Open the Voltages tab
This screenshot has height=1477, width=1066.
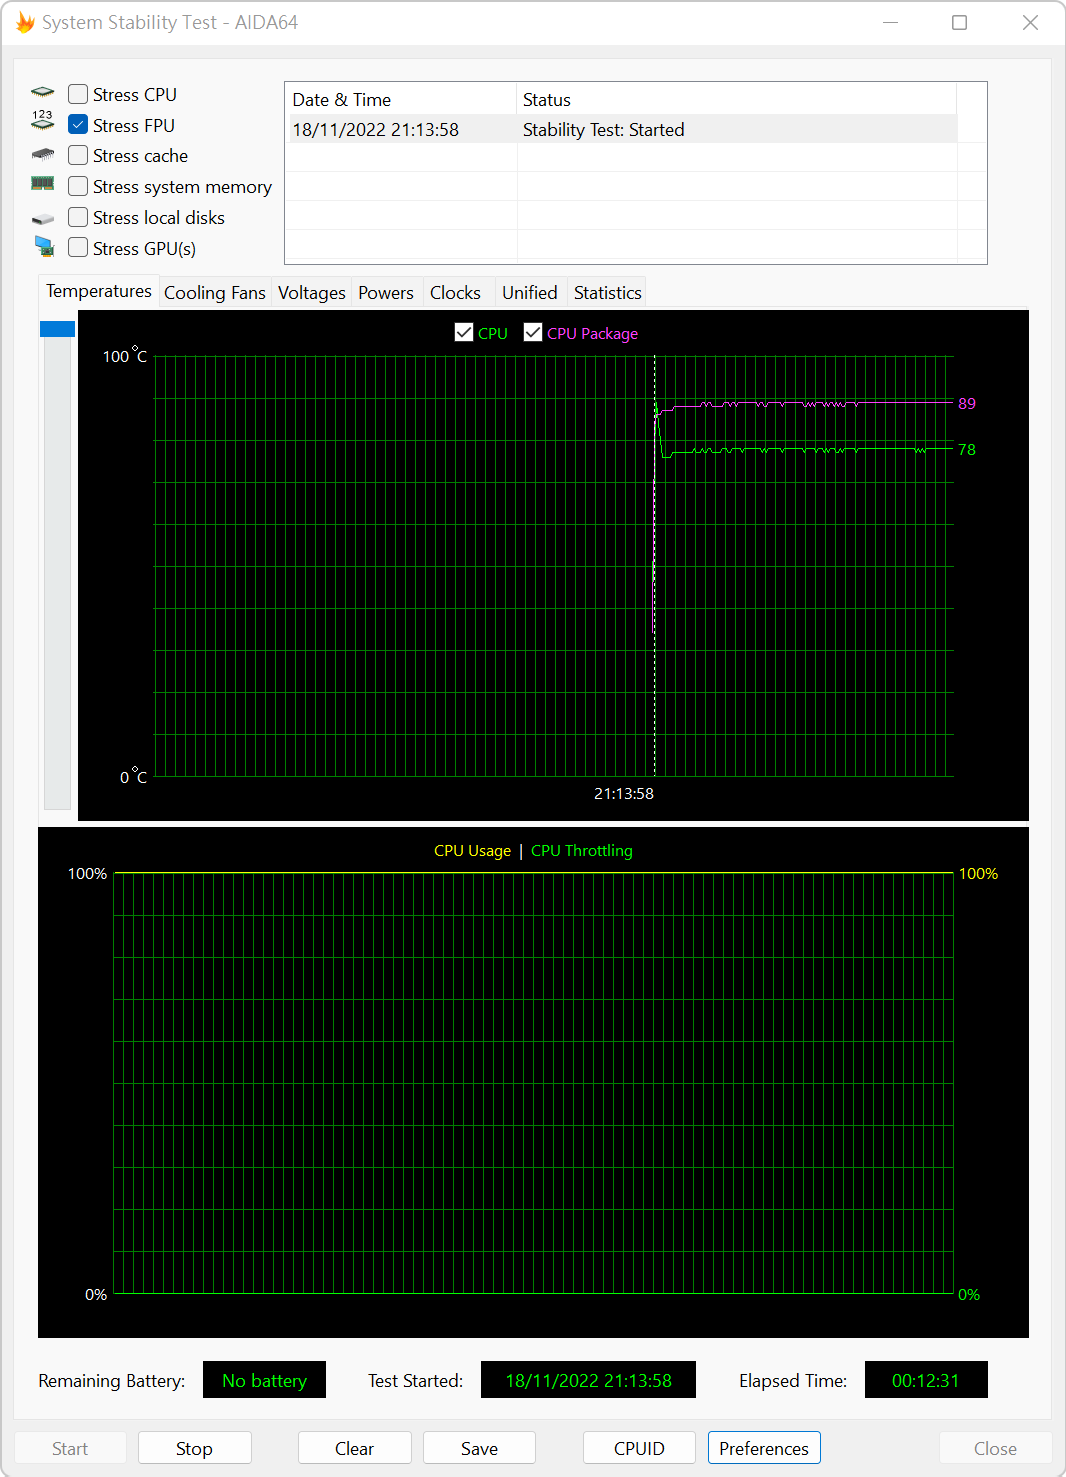(x=311, y=293)
